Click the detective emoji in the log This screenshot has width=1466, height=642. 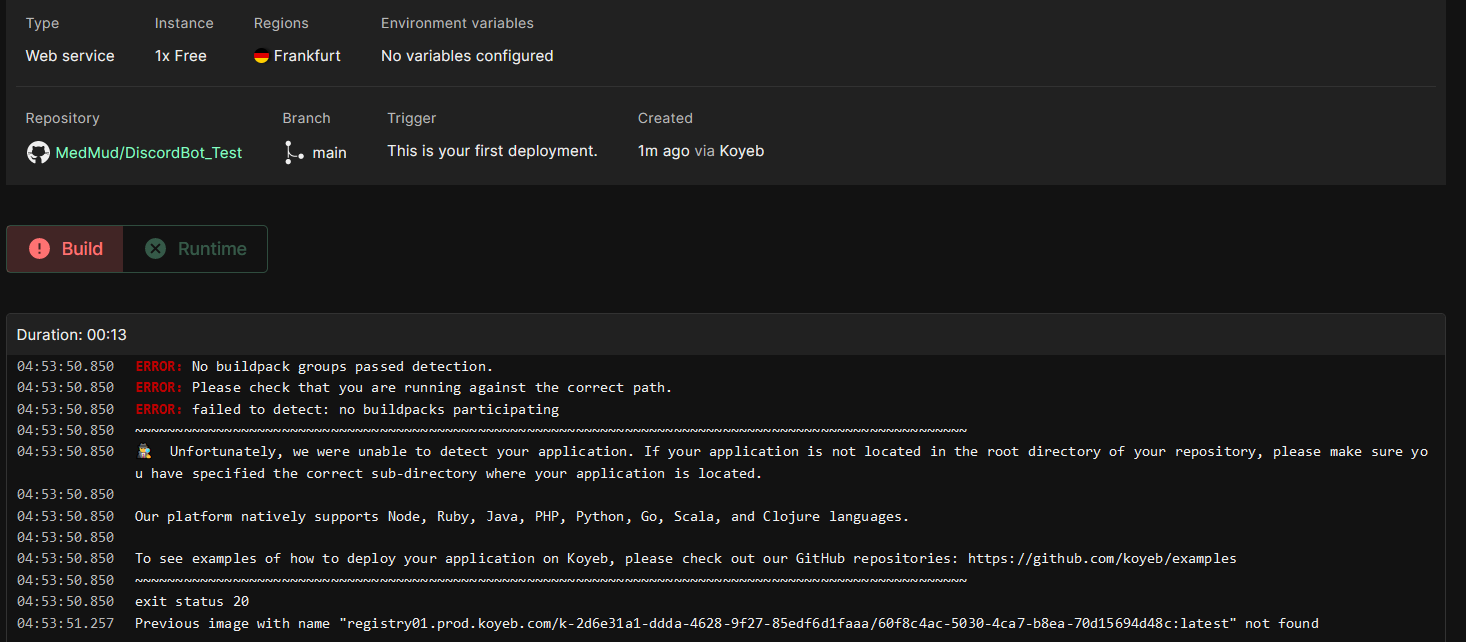144,451
